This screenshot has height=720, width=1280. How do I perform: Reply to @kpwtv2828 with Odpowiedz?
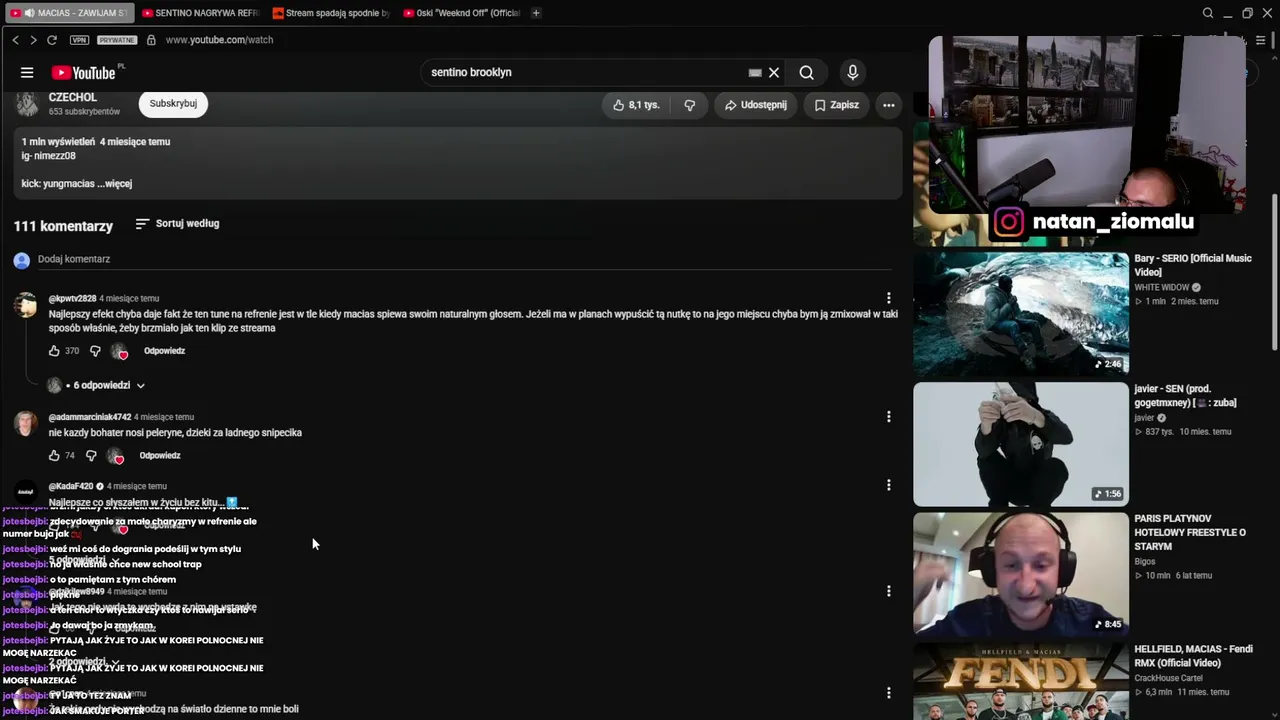point(164,351)
